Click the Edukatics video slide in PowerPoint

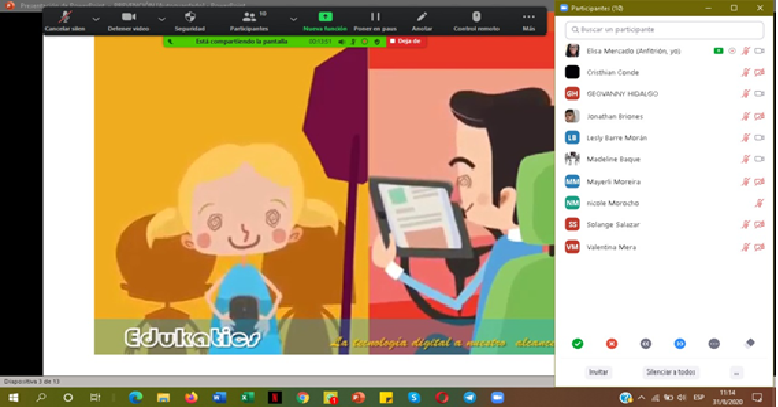coord(324,195)
